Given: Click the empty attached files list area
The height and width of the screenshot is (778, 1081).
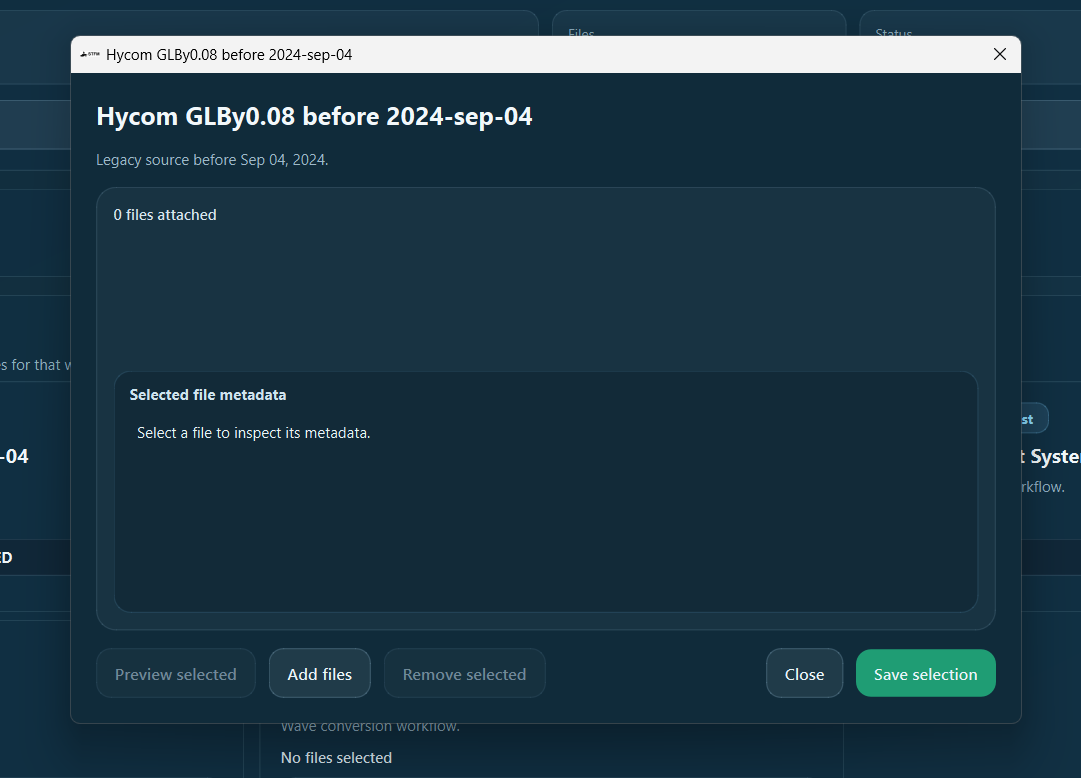Looking at the screenshot, I should (x=545, y=297).
